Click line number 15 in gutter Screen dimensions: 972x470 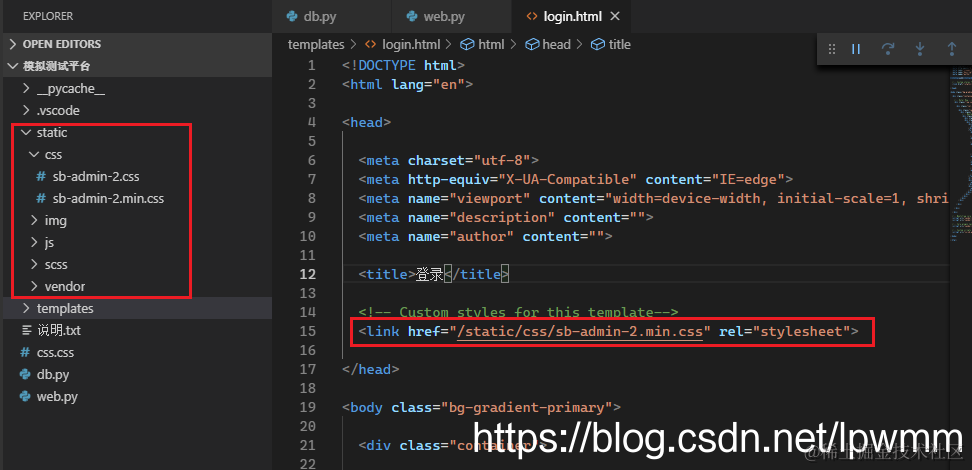(x=307, y=332)
